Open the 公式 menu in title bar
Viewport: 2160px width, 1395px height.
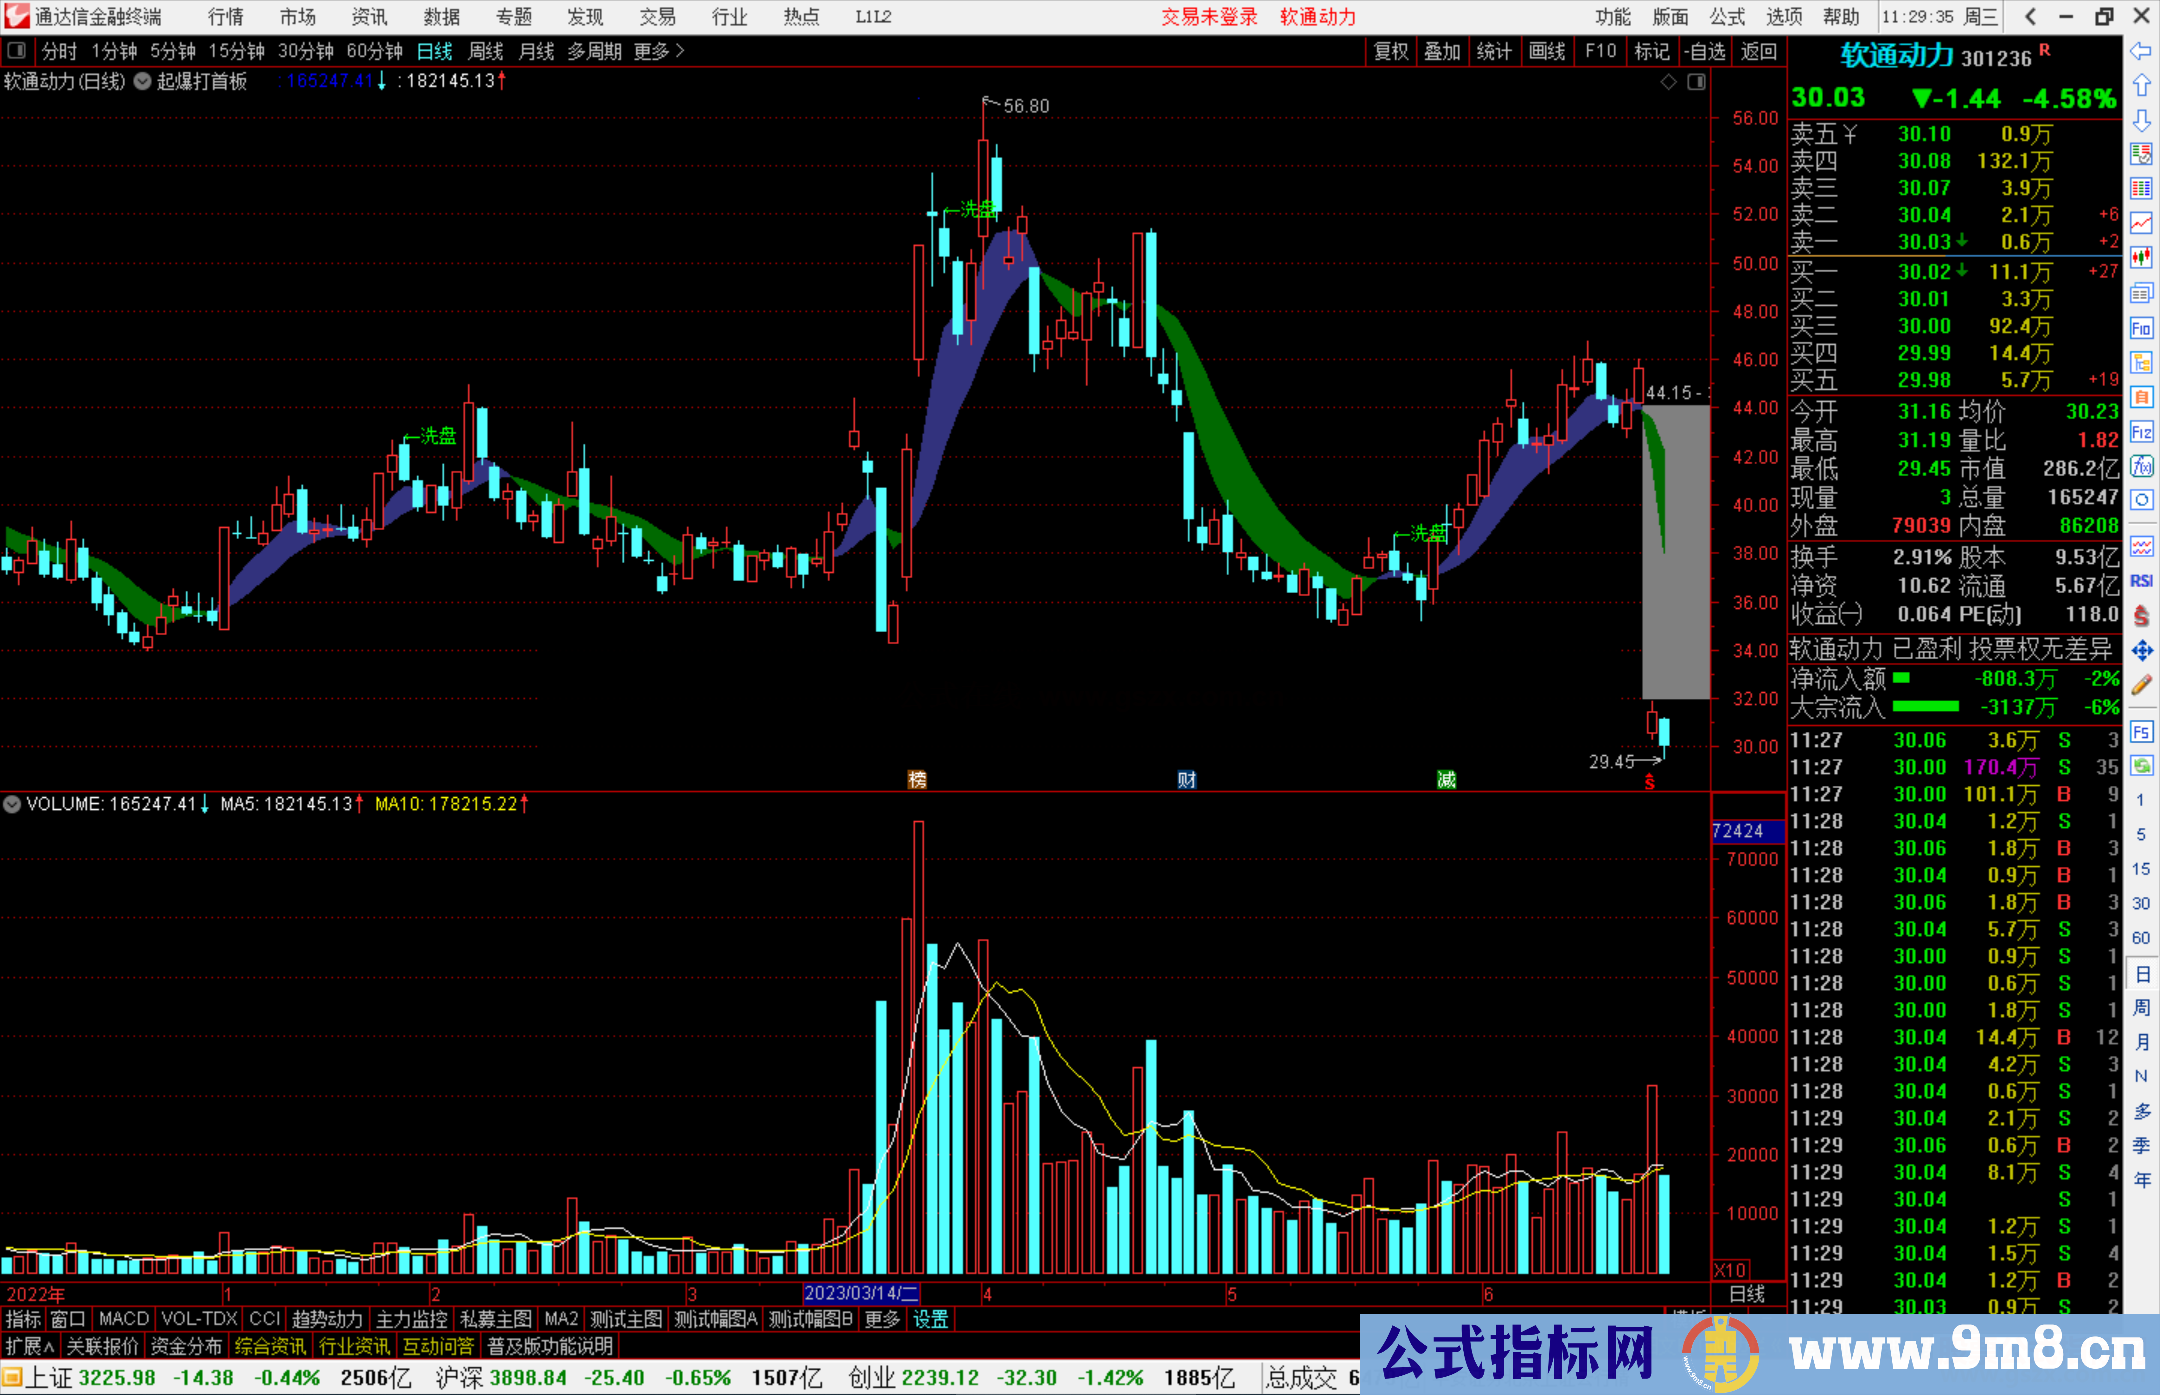(x=1727, y=17)
